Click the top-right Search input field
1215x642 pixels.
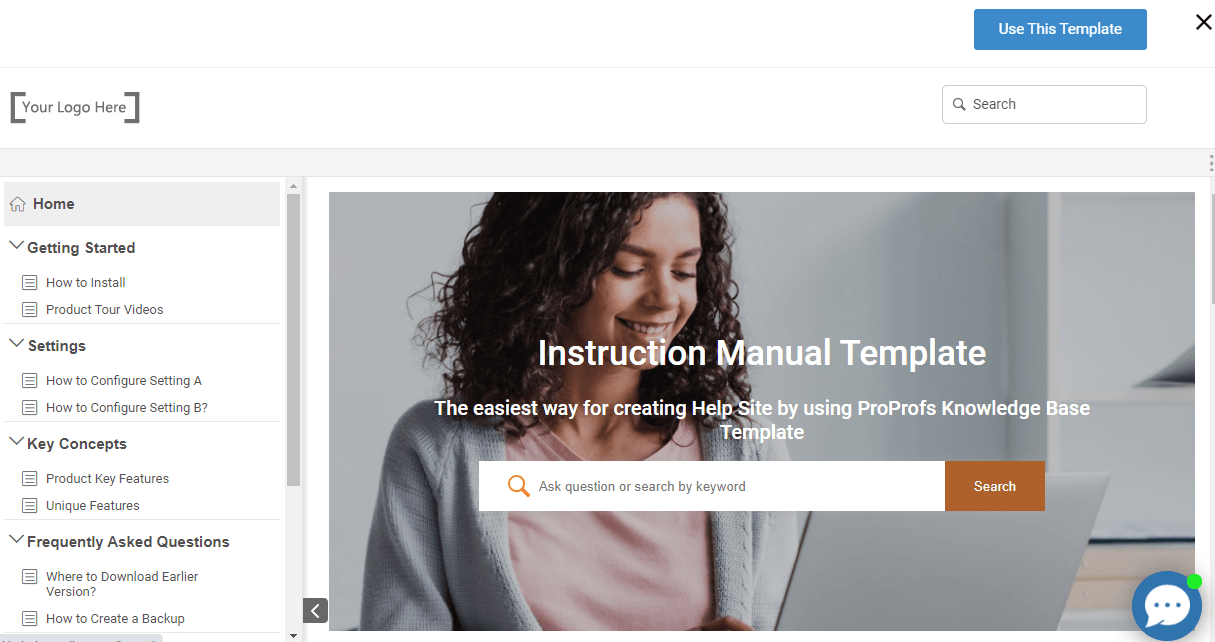(1044, 104)
